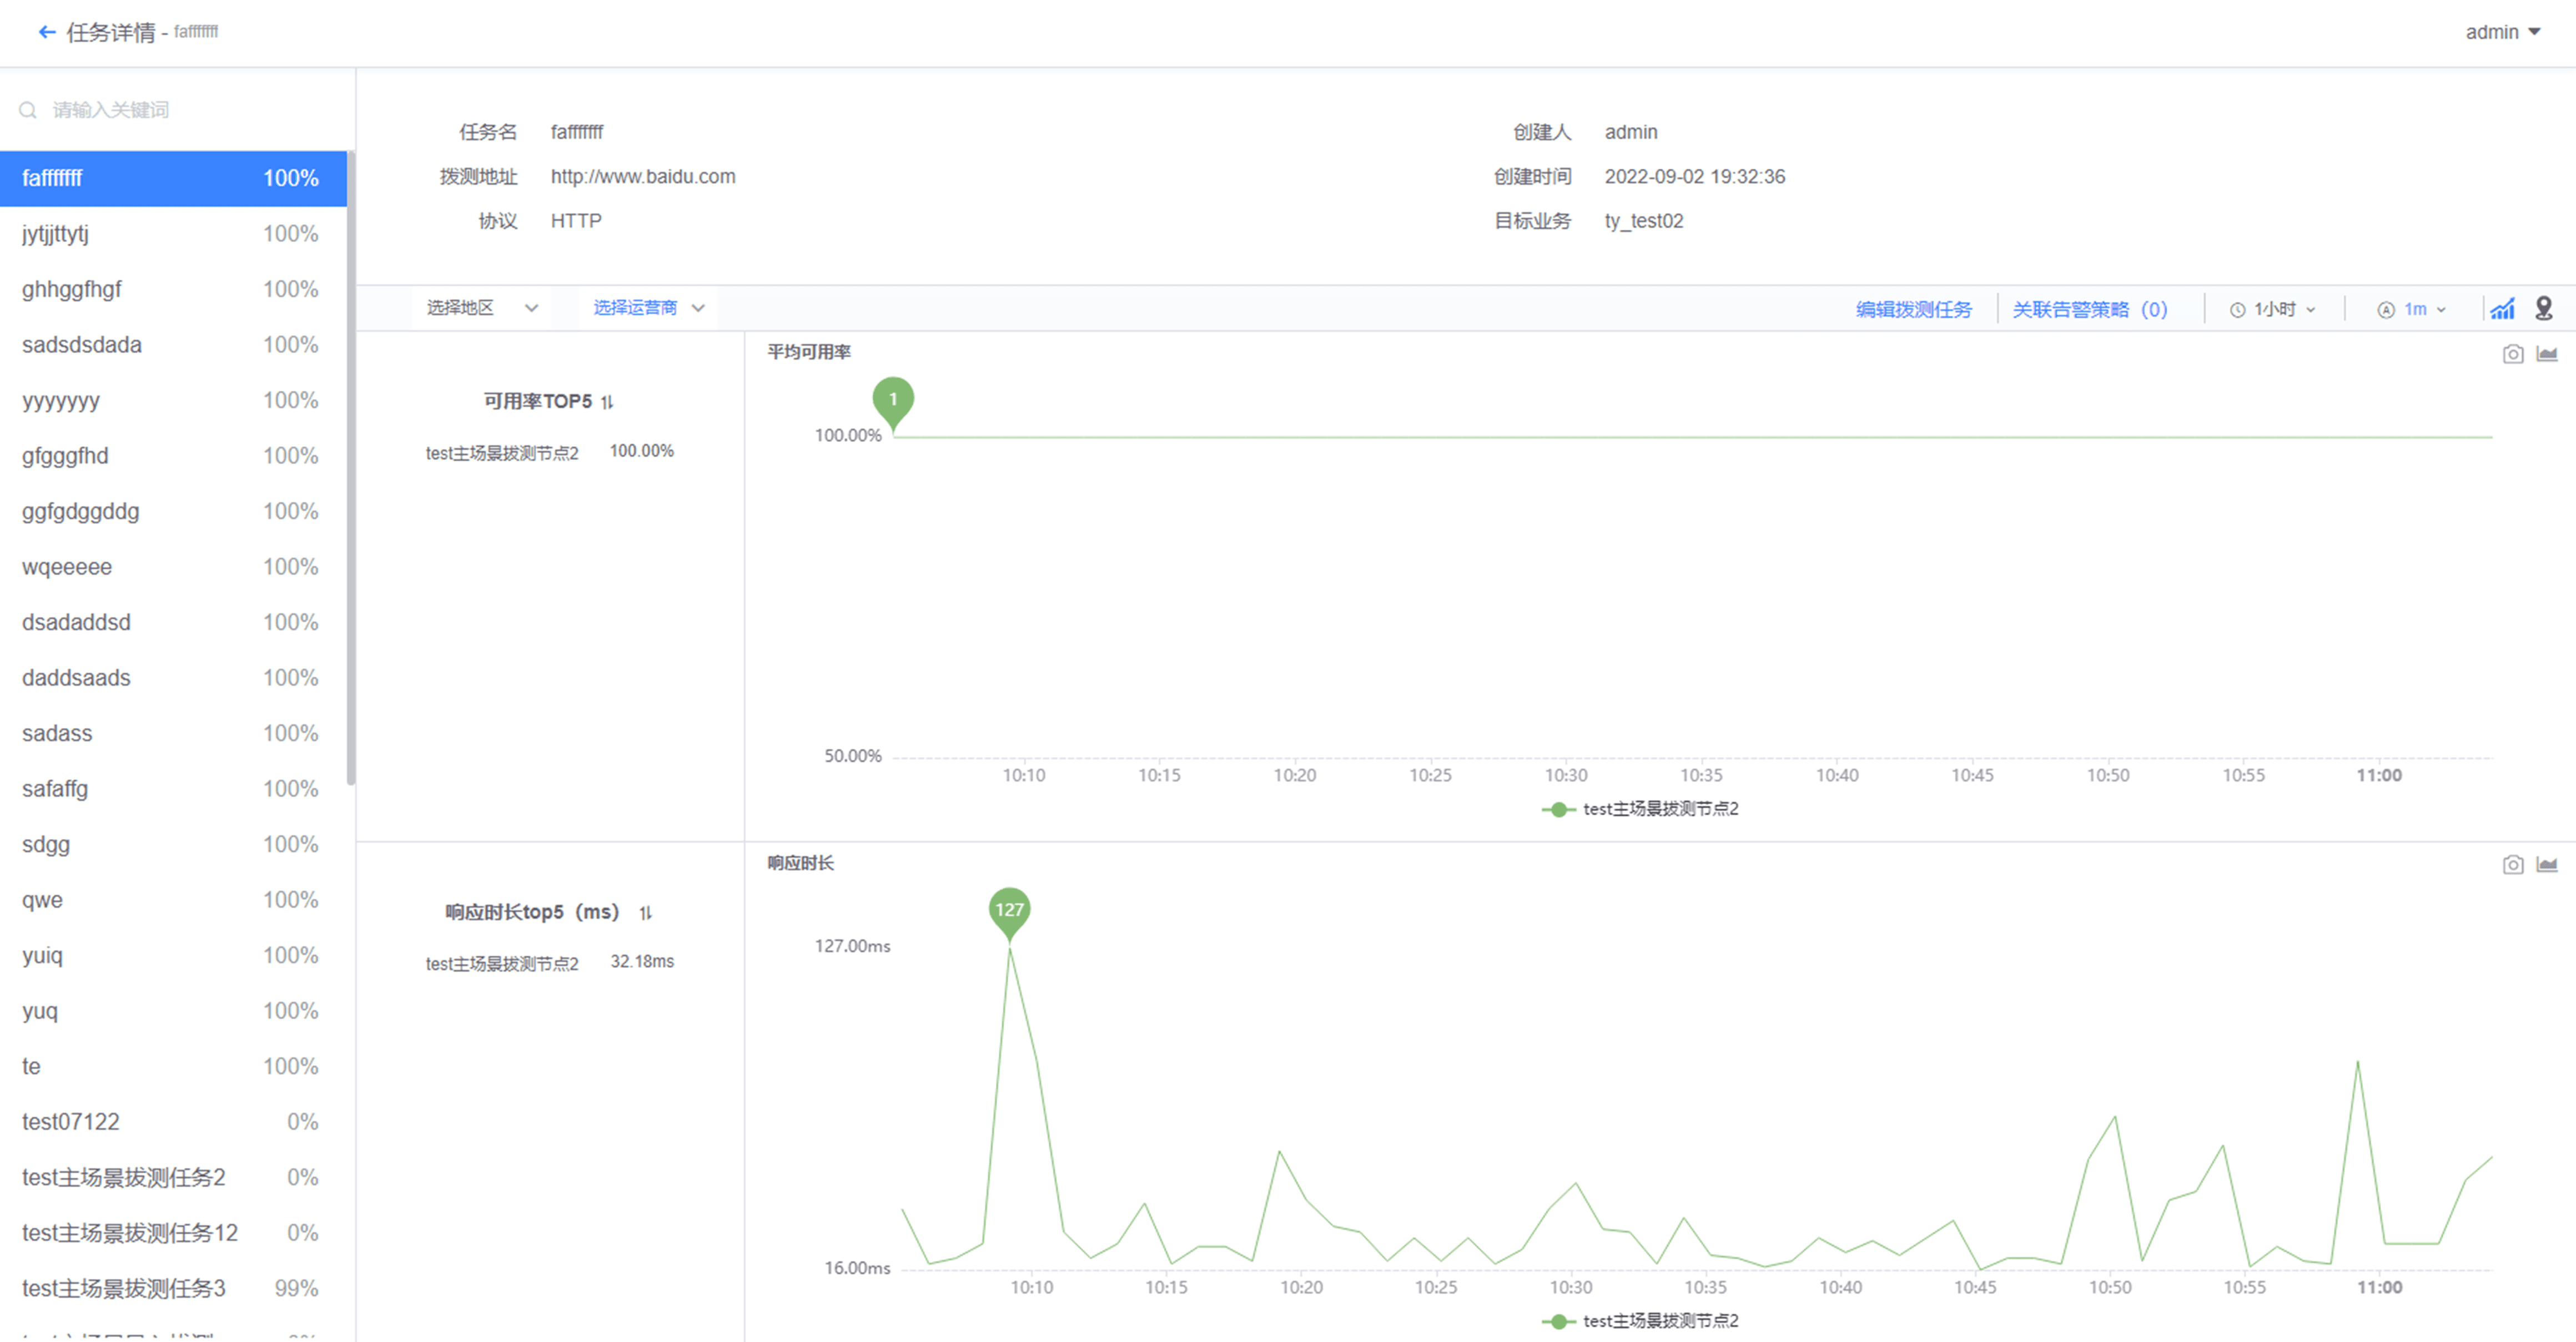The width and height of the screenshot is (2576, 1342).
Task: Click the 100.00% value in 可用率TOP5
Action: click(642, 451)
